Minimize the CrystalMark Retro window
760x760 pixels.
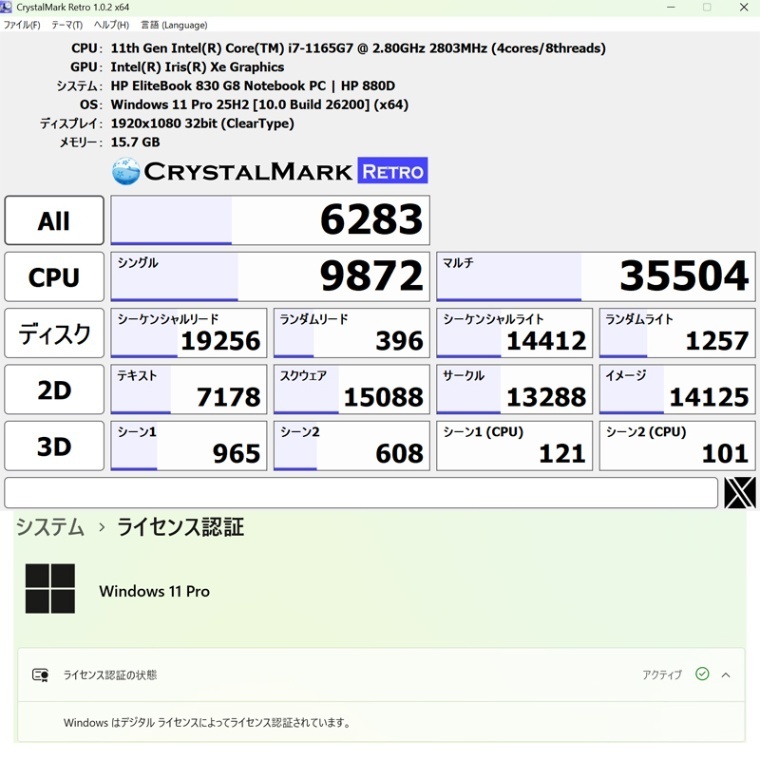click(x=671, y=7)
